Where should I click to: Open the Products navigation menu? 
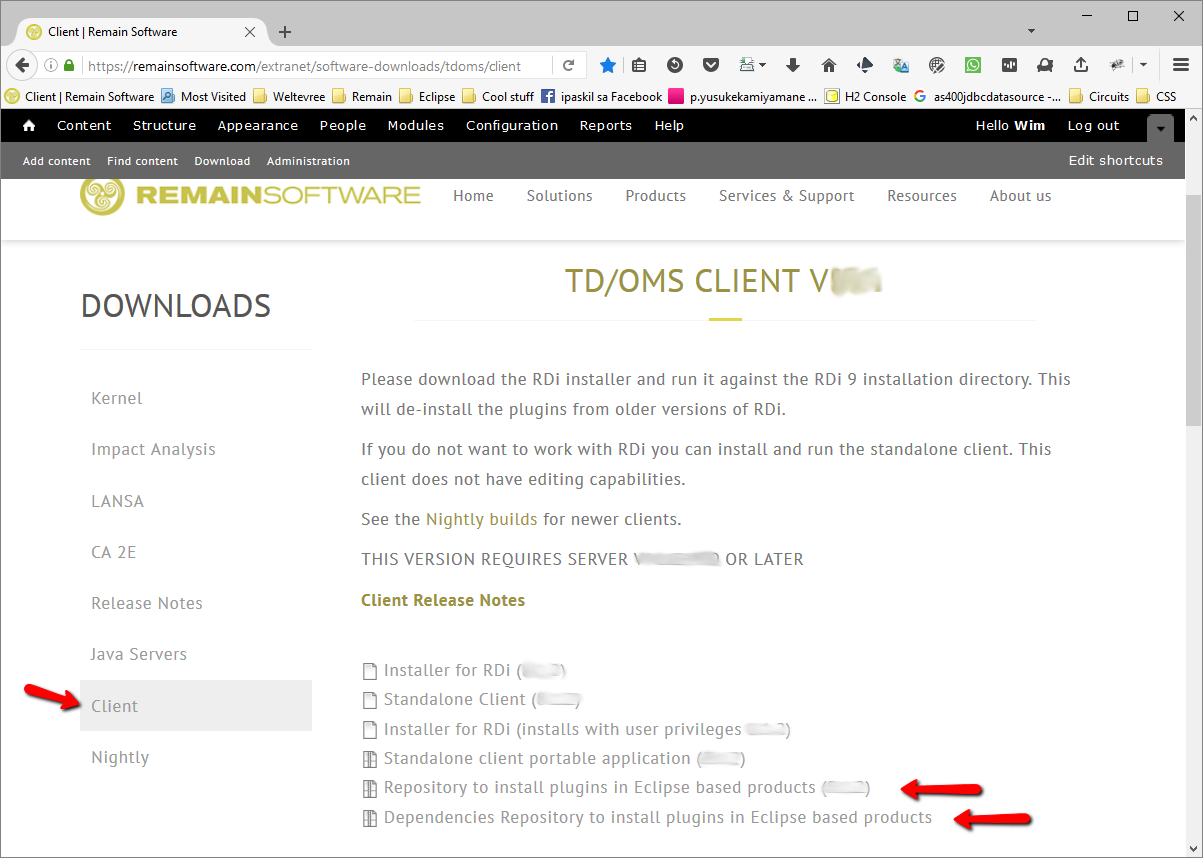655,196
